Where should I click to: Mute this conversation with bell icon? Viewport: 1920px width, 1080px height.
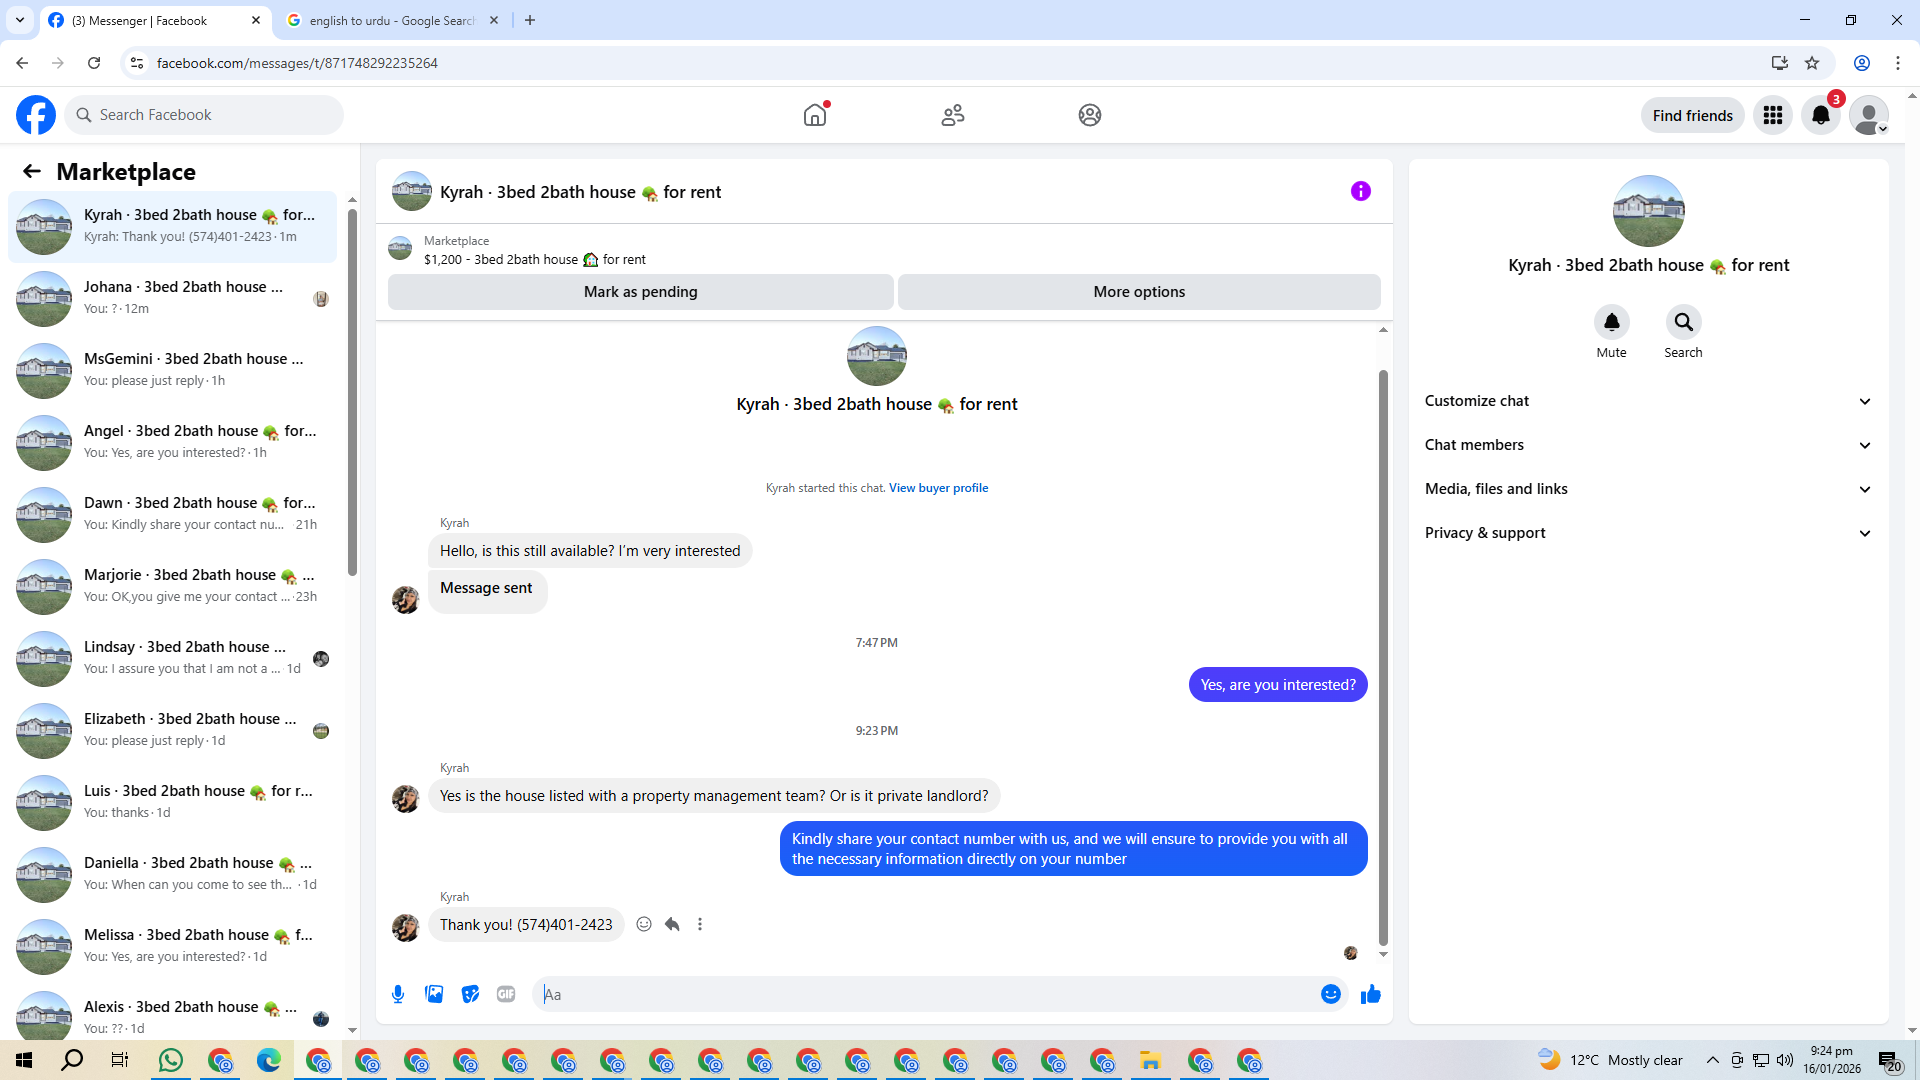(1611, 322)
